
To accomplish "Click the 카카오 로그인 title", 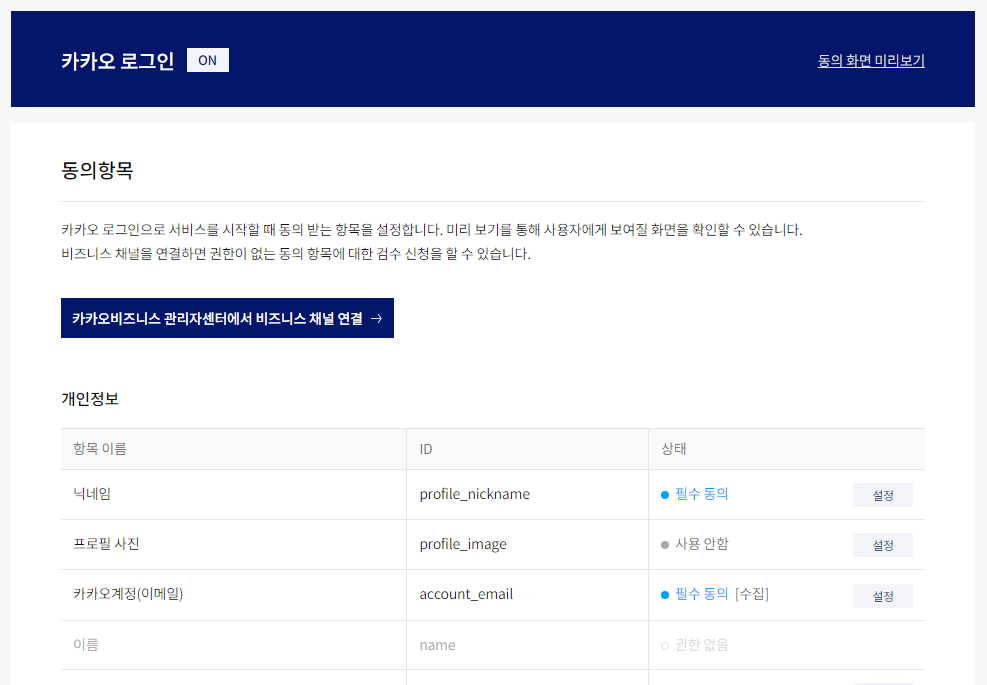I will [117, 60].
